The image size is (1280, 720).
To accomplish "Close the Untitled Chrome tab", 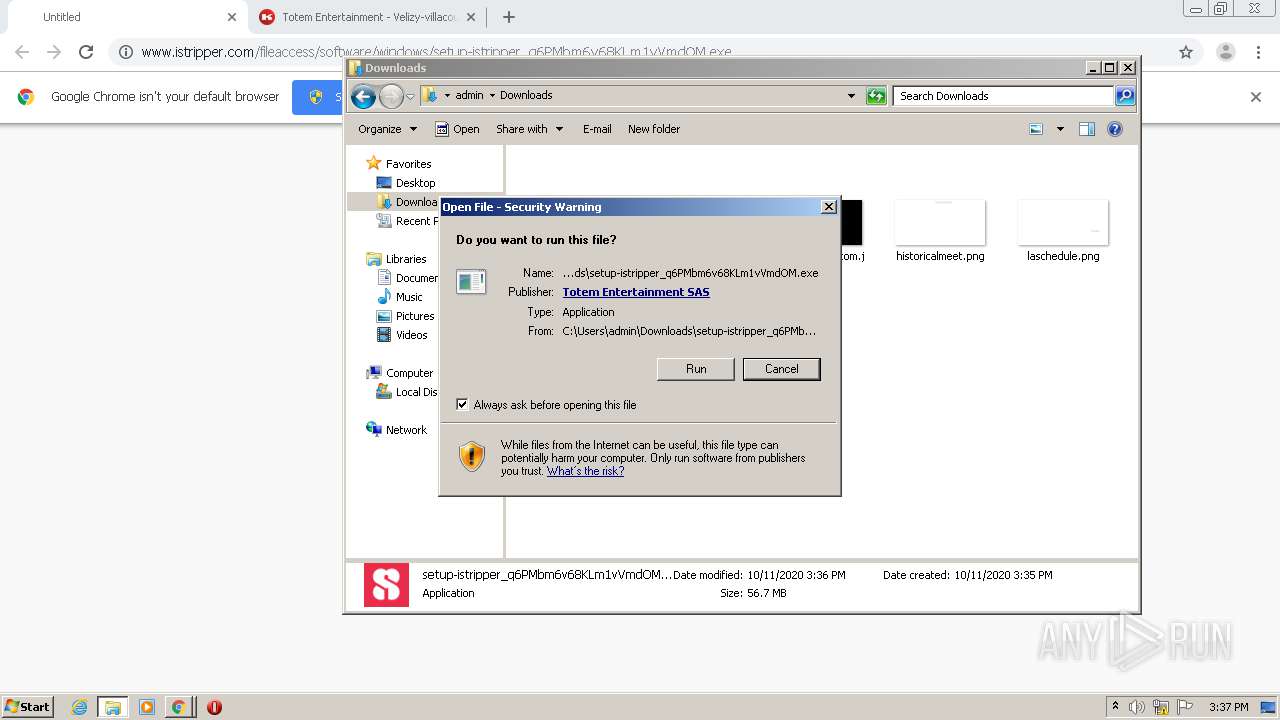I will click(231, 17).
